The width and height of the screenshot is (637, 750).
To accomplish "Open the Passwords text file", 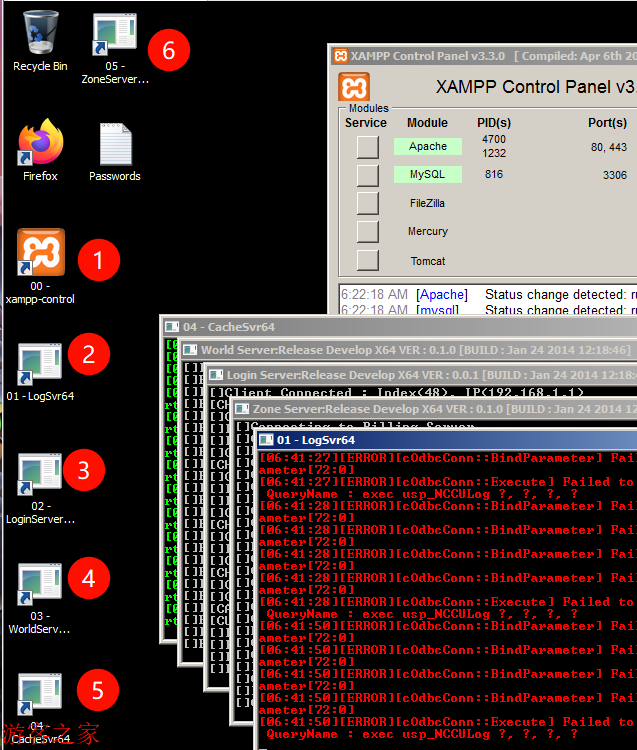I will (114, 144).
